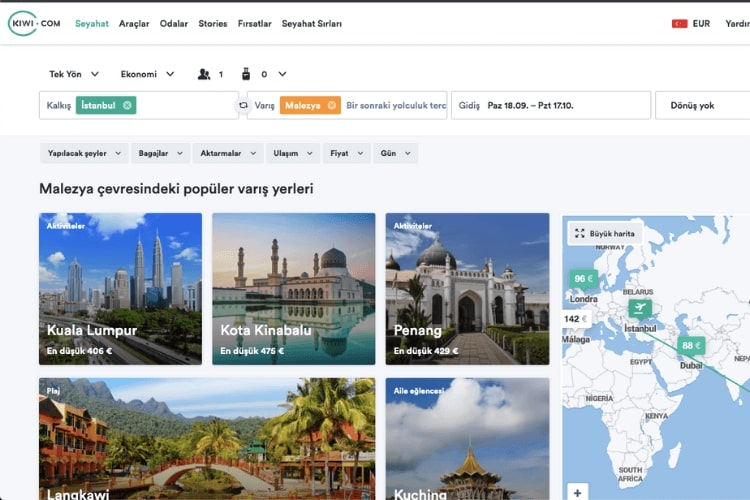Click the heading Malezya çevresindeki popüler varış yerleri
750x500 pixels.
pyautogui.click(x=176, y=189)
